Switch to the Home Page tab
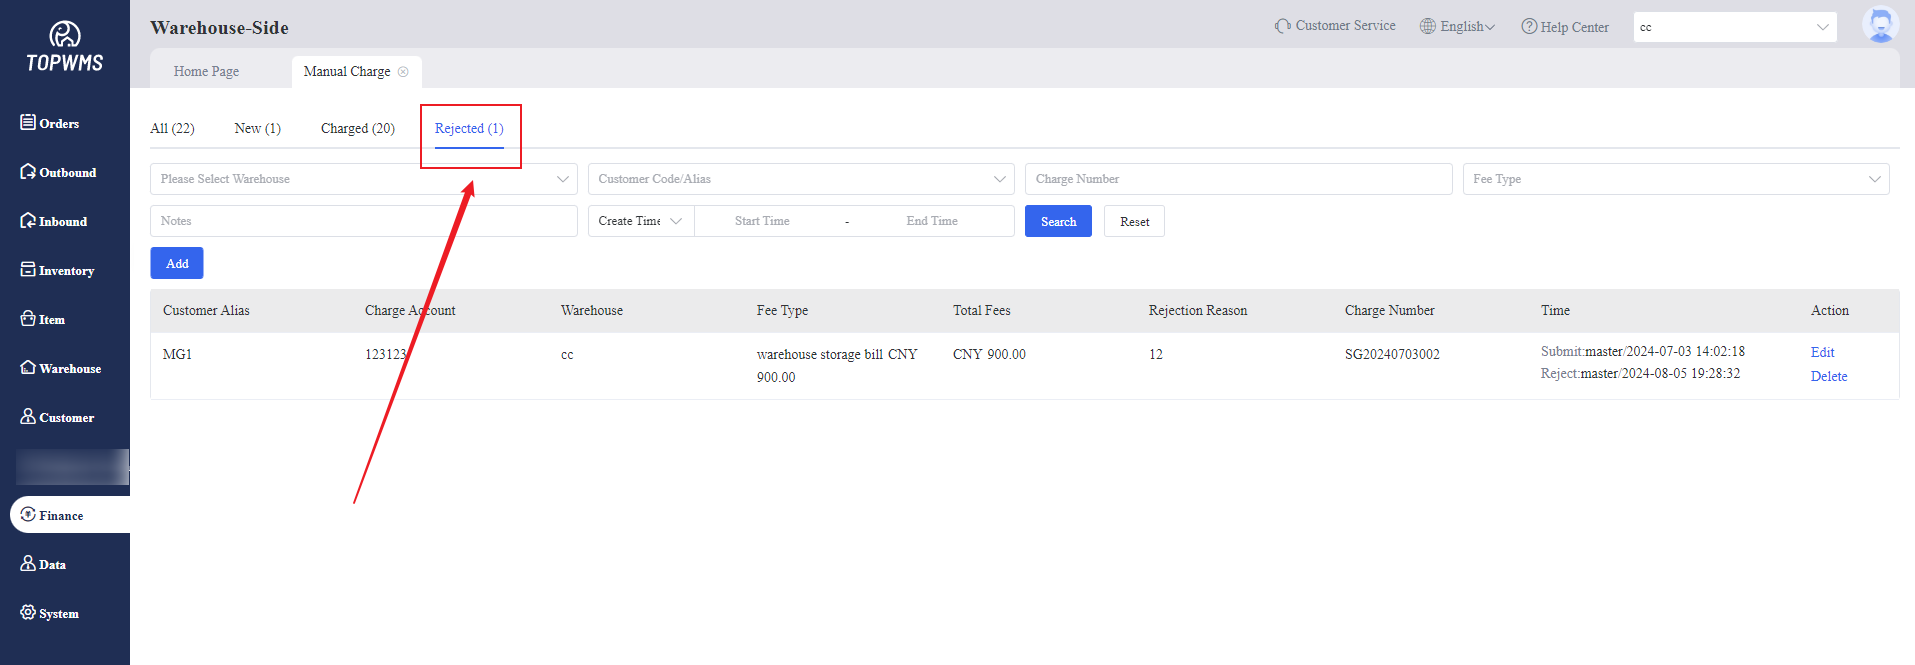This screenshot has height=665, width=1915. pyautogui.click(x=206, y=72)
